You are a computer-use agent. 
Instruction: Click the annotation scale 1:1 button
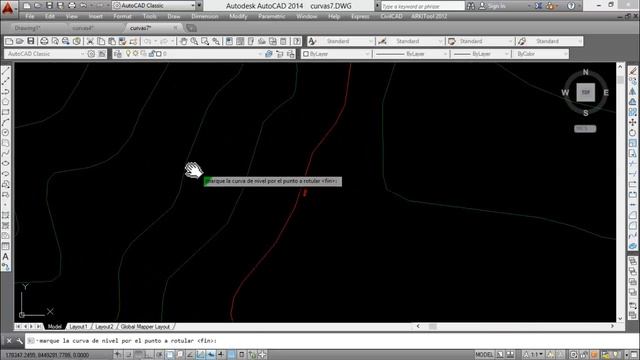(x=533, y=355)
